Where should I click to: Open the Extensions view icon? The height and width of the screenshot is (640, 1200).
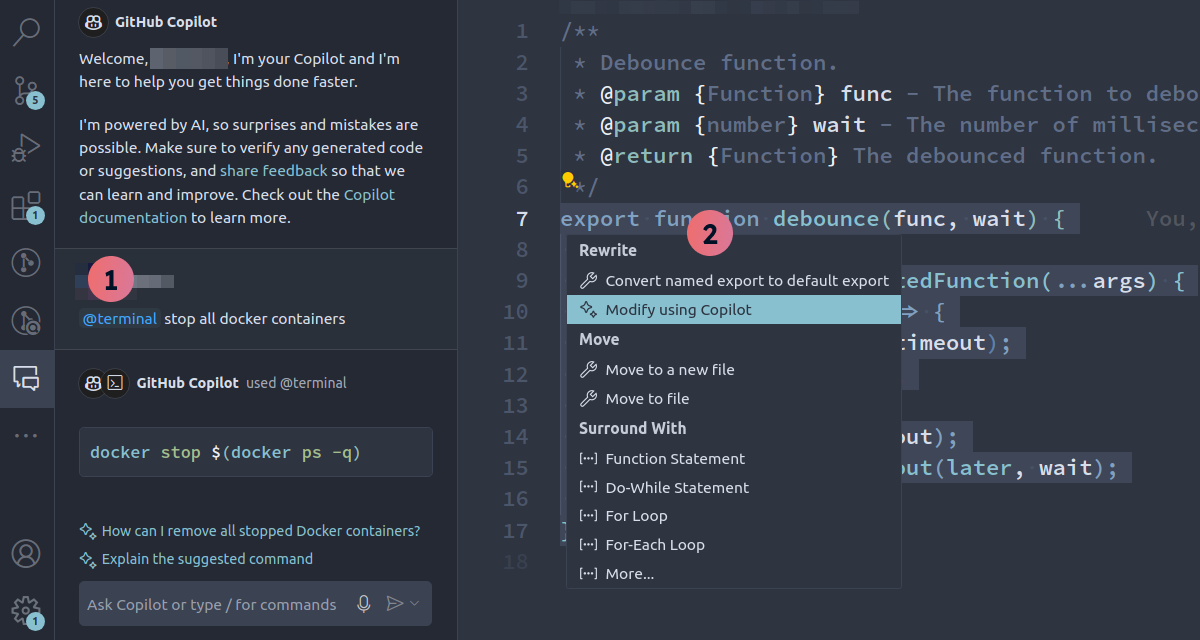[x=26, y=206]
